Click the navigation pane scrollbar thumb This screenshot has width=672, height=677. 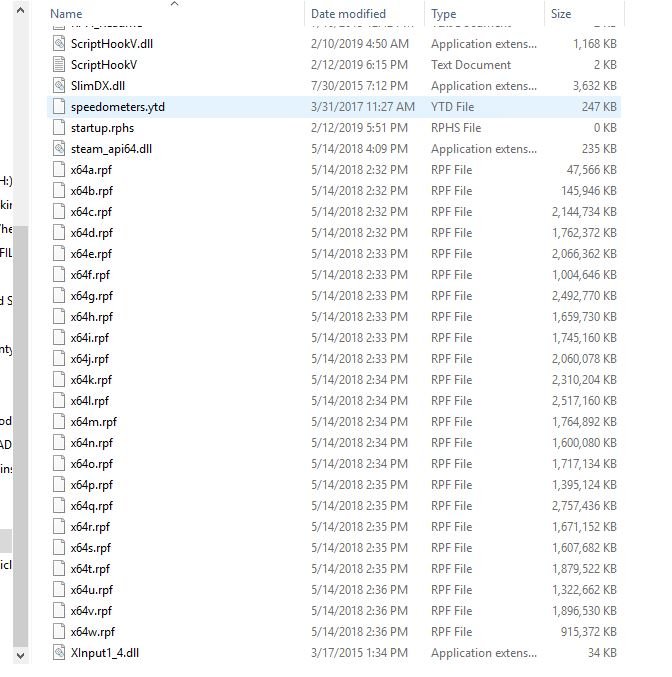(x=20, y=436)
